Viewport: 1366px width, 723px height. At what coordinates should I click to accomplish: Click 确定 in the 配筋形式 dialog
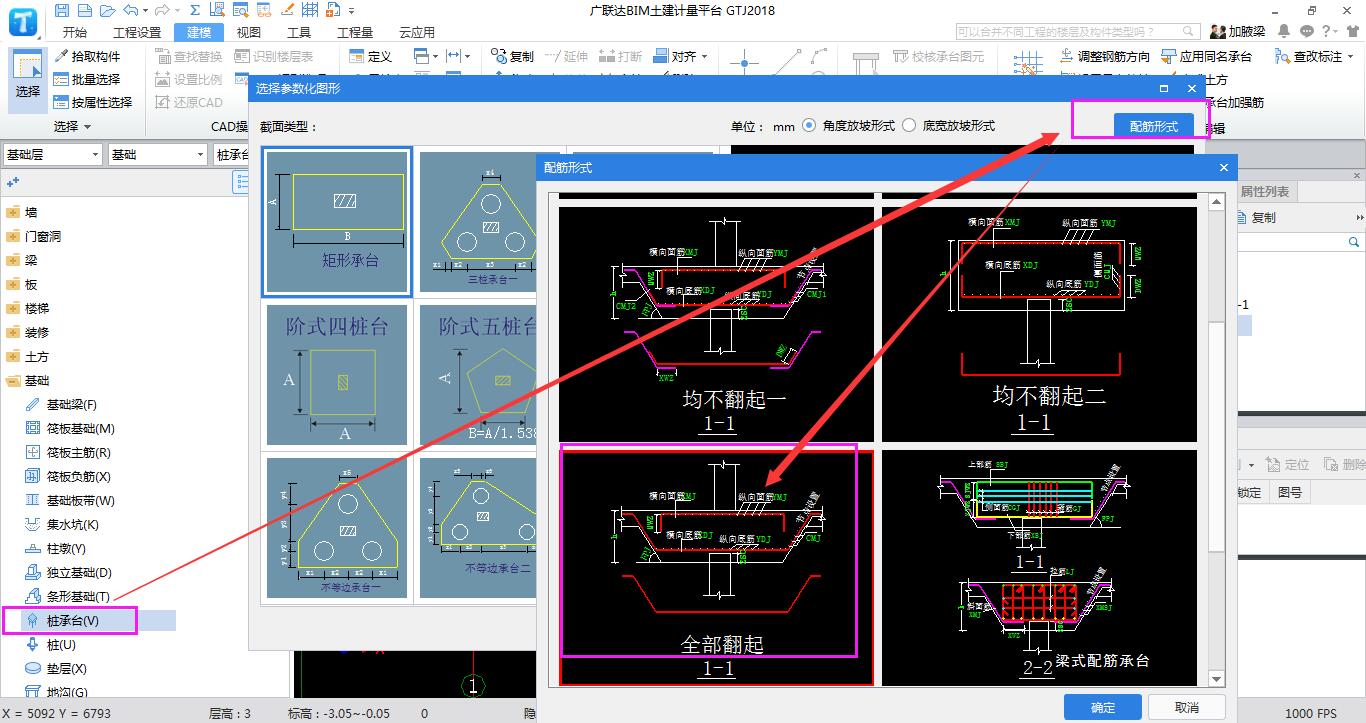[x=1103, y=707]
